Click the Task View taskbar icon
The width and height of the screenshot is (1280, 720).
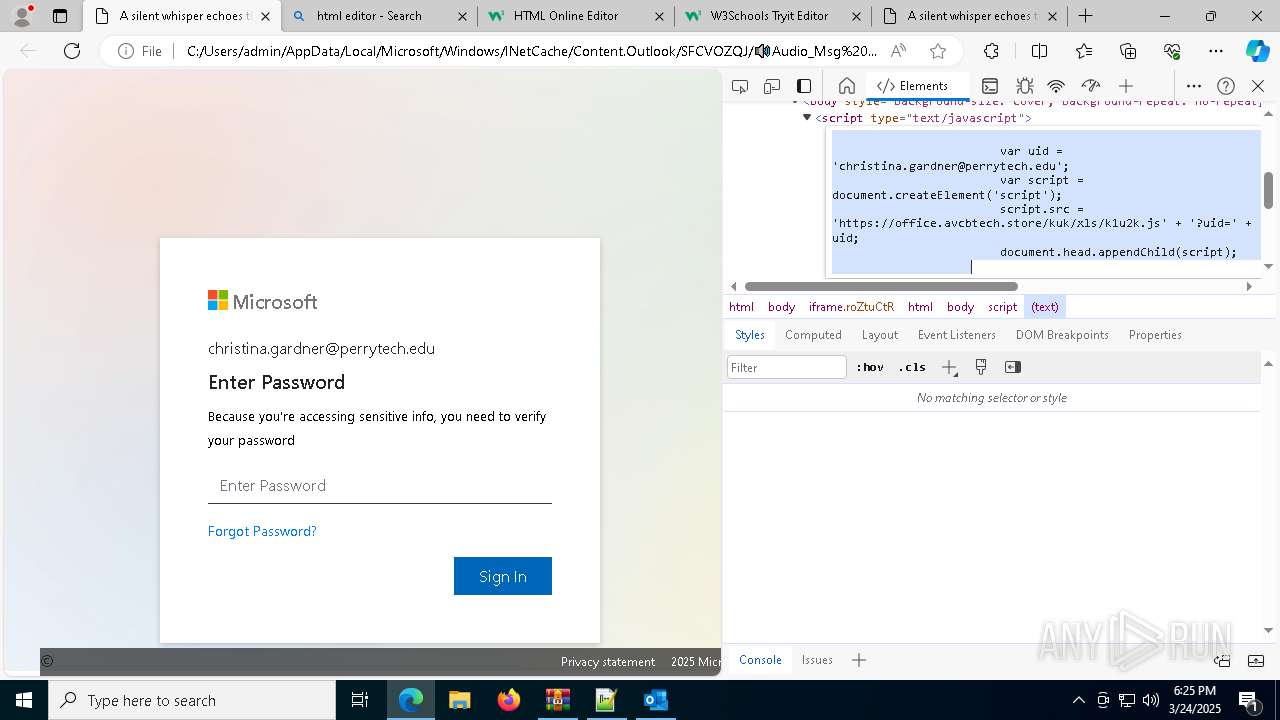360,700
